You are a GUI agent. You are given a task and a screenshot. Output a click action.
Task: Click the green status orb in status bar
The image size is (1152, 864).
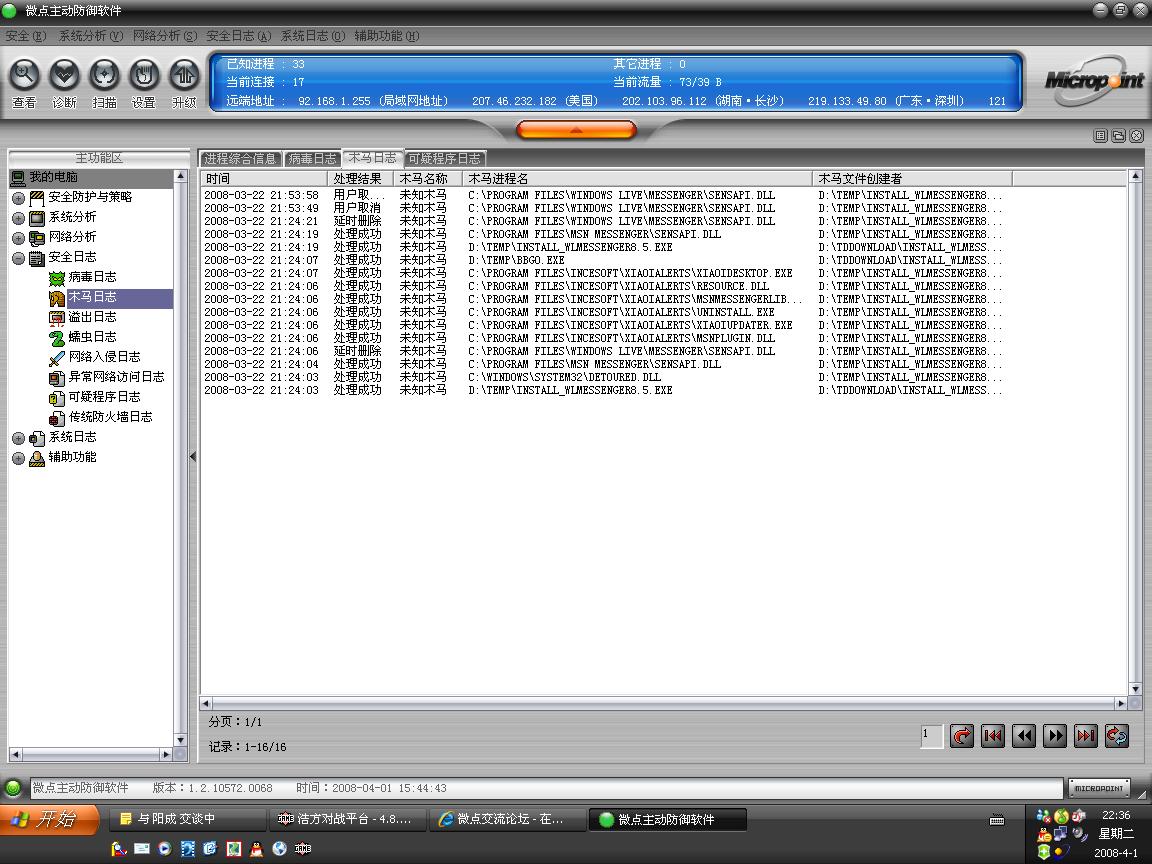[x=13, y=788]
